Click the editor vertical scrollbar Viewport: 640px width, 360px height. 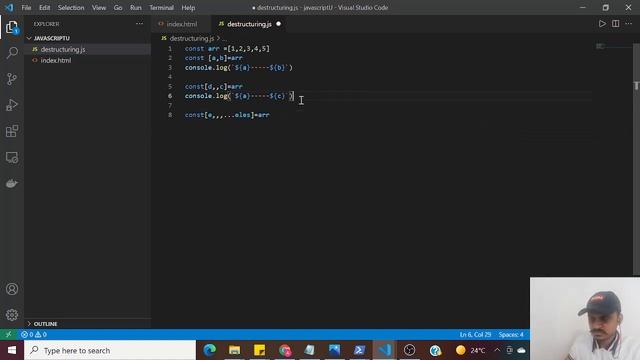[x=636, y=159]
